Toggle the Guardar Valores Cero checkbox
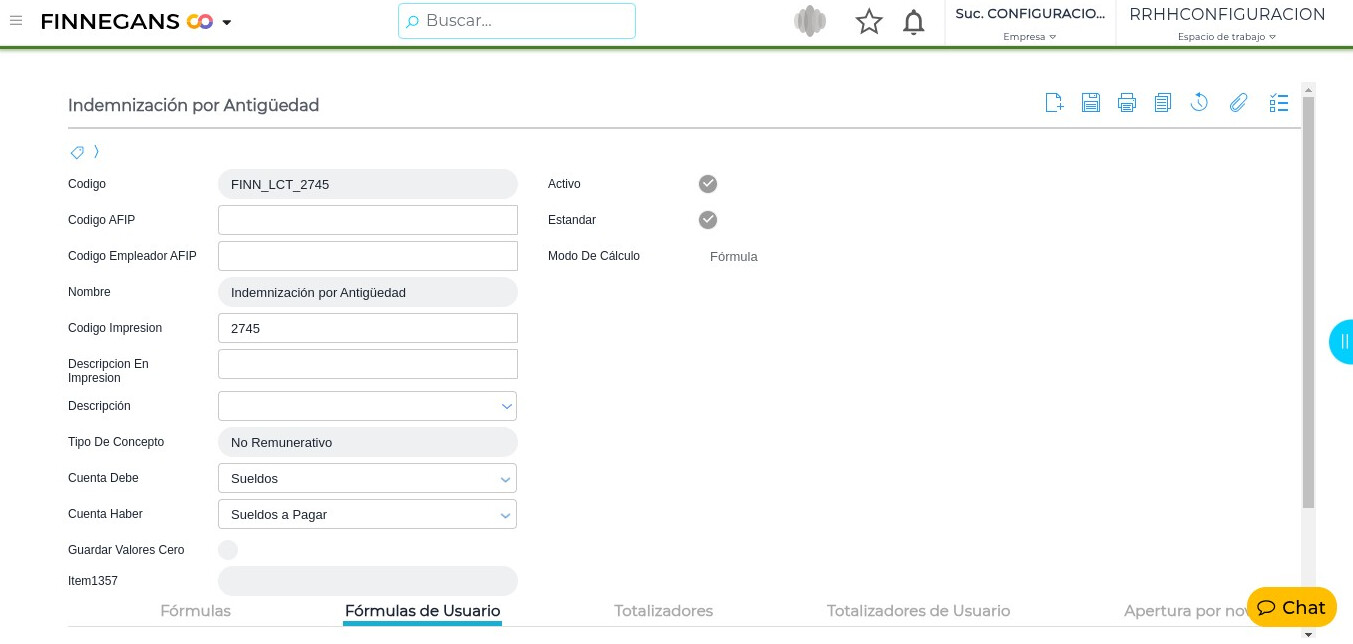The height and width of the screenshot is (644, 1353). [228, 550]
